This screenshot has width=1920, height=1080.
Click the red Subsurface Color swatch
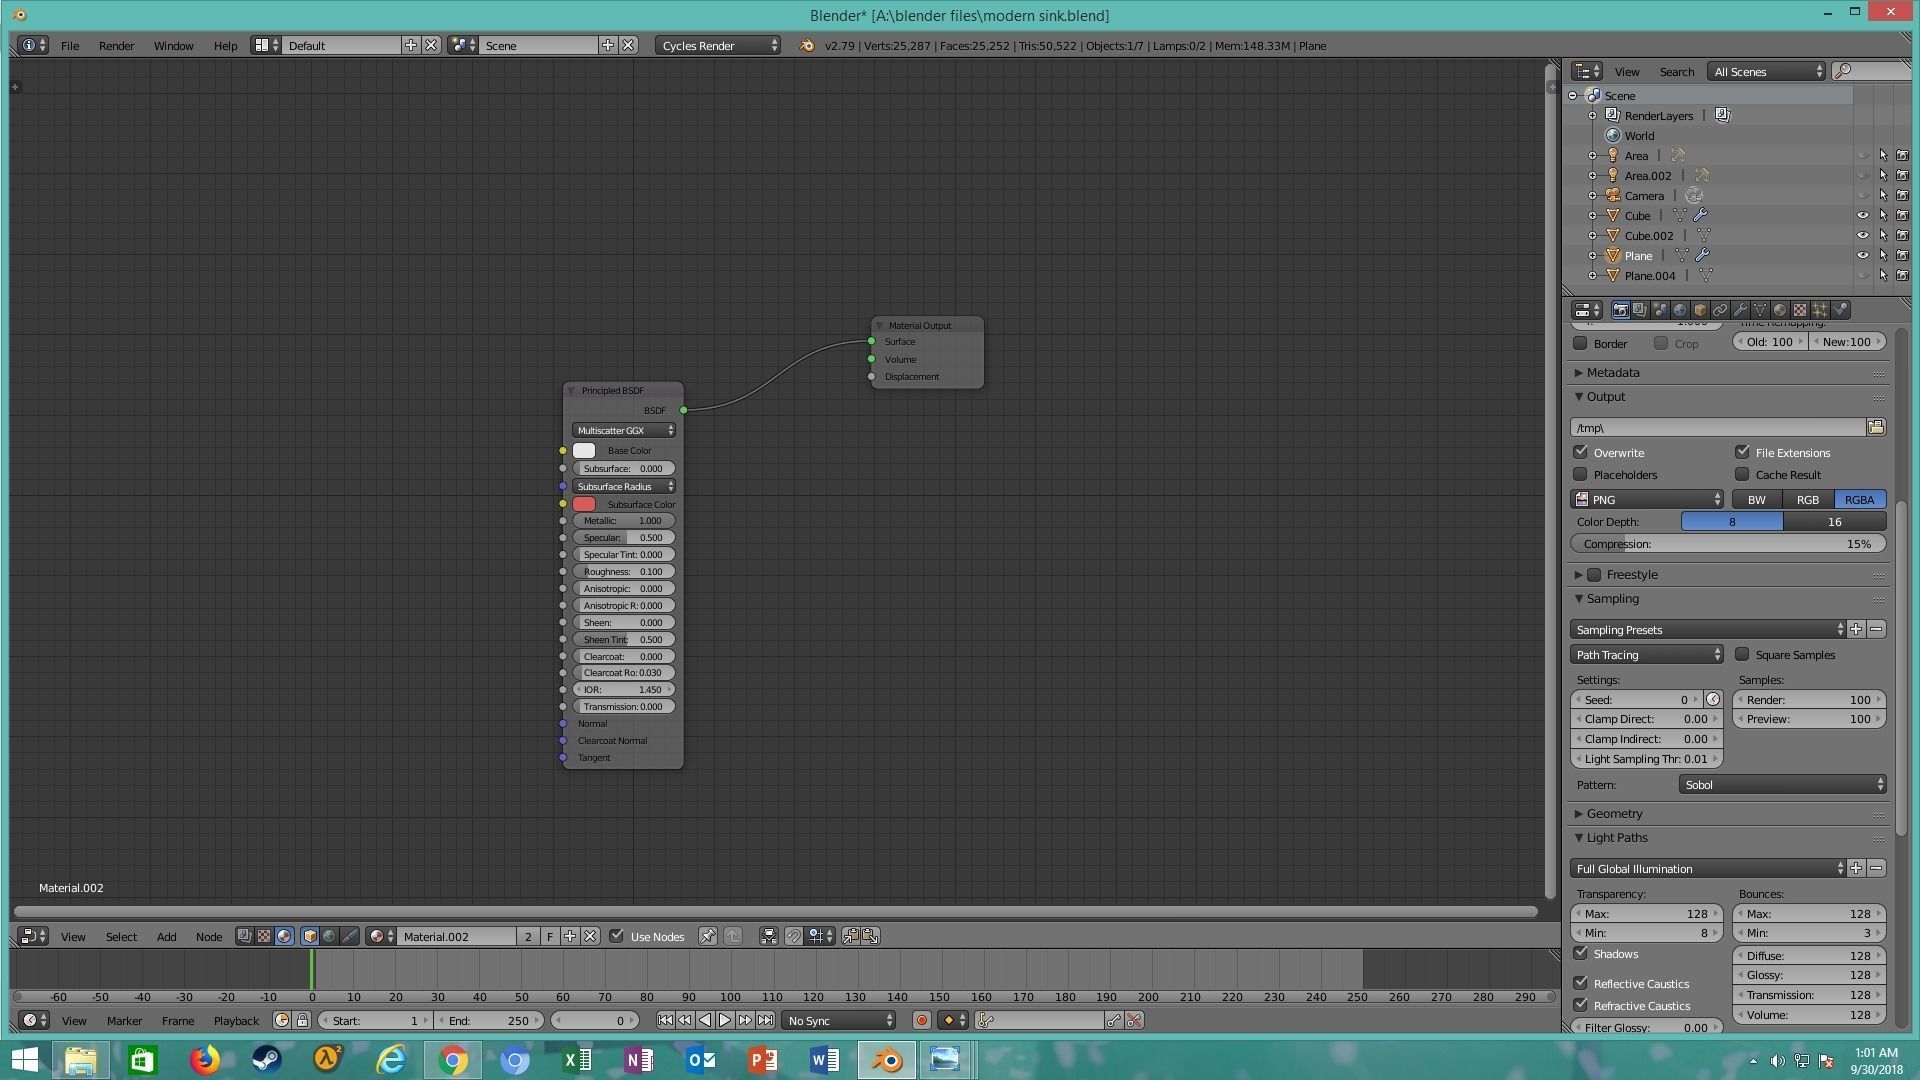point(584,504)
